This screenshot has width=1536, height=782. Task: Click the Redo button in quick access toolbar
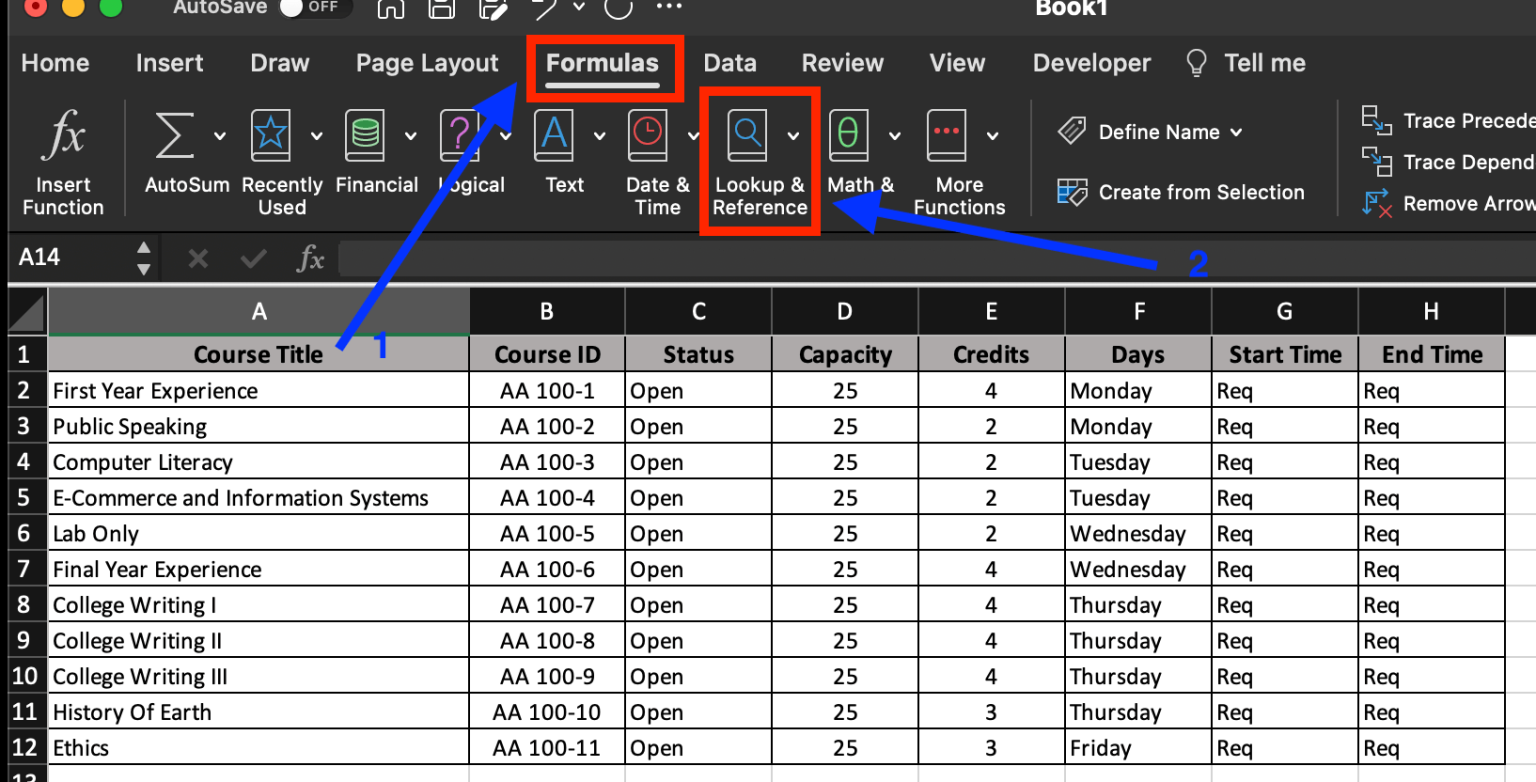(617, 8)
